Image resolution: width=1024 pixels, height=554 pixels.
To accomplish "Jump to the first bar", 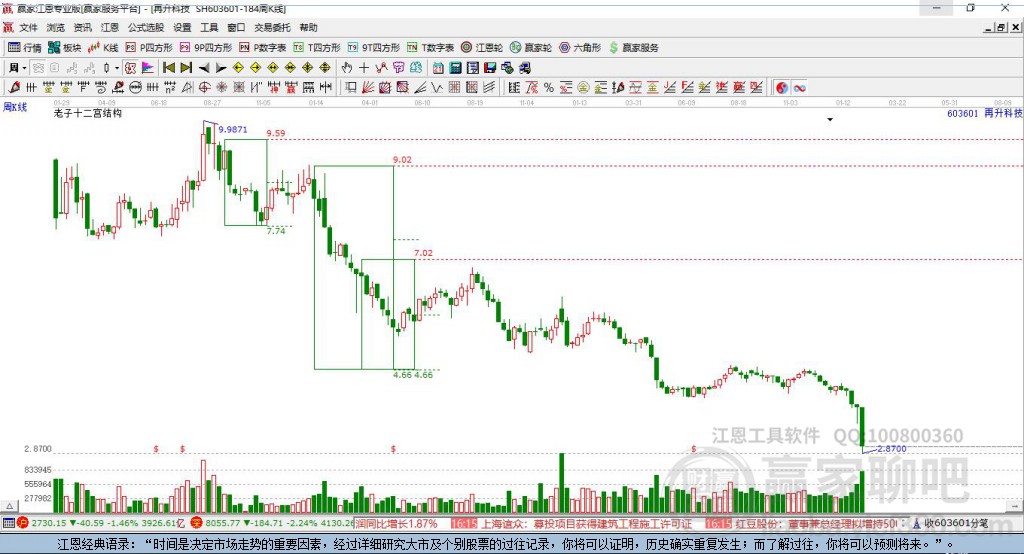I will (x=168, y=68).
